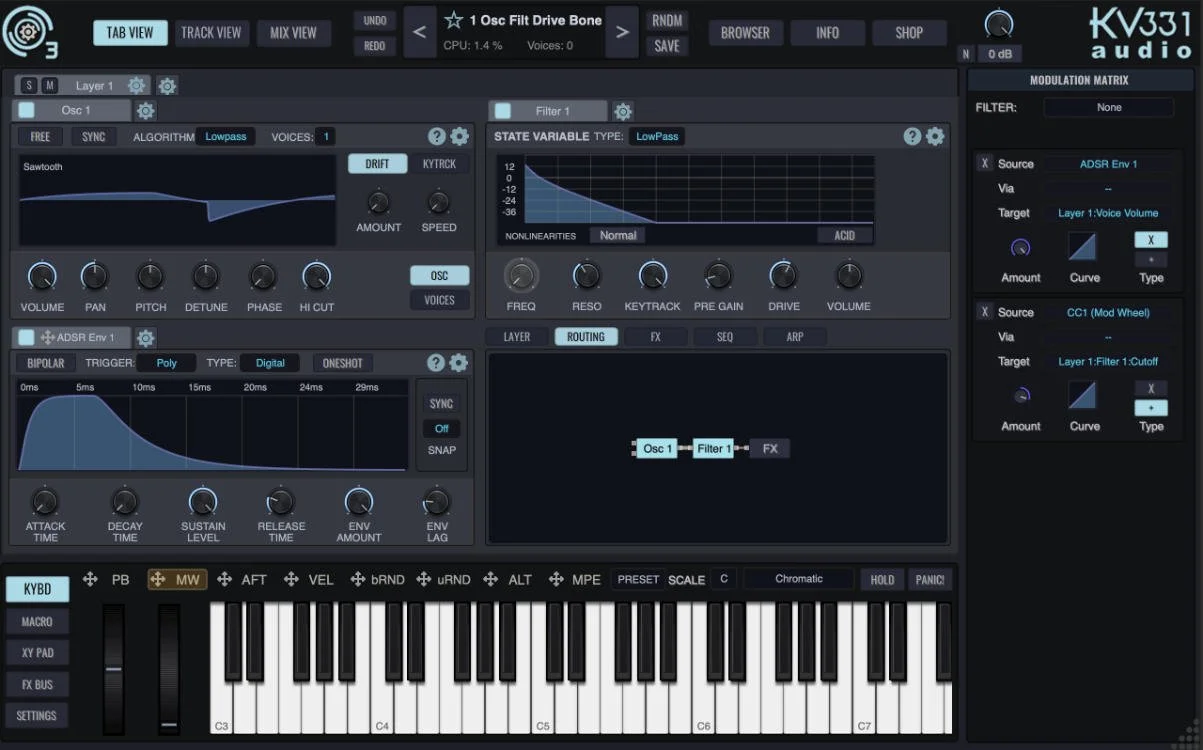Viewport: 1203px width, 750px height.
Task: Toggle BIPOLAR mode on ADSR Env 1
Action: coord(44,362)
